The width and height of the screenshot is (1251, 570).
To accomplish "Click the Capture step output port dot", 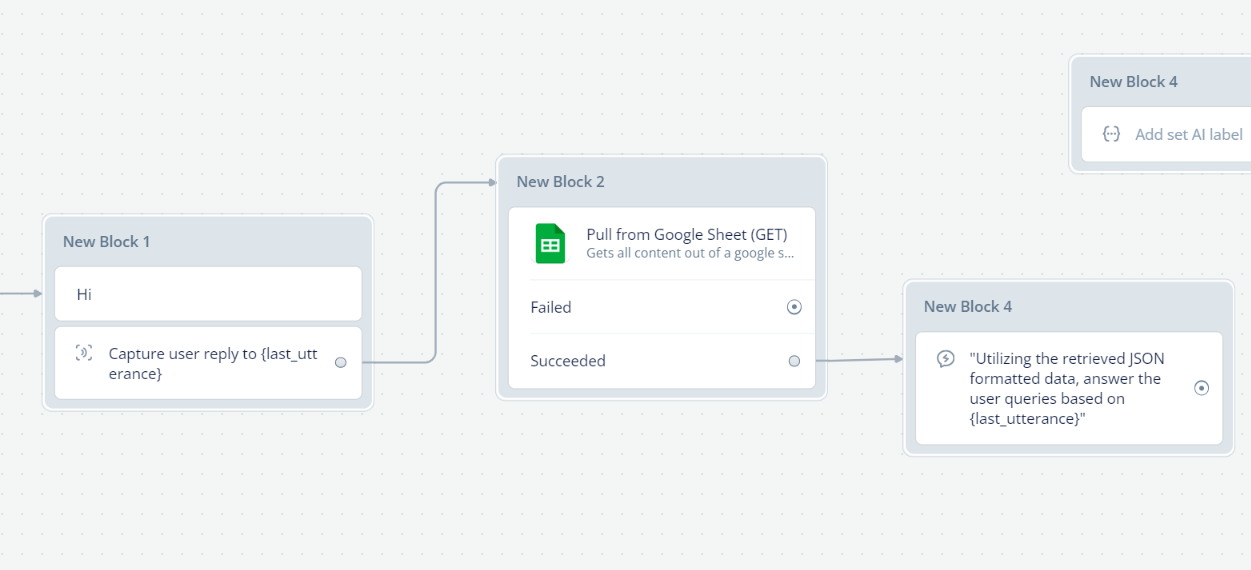I will (341, 362).
